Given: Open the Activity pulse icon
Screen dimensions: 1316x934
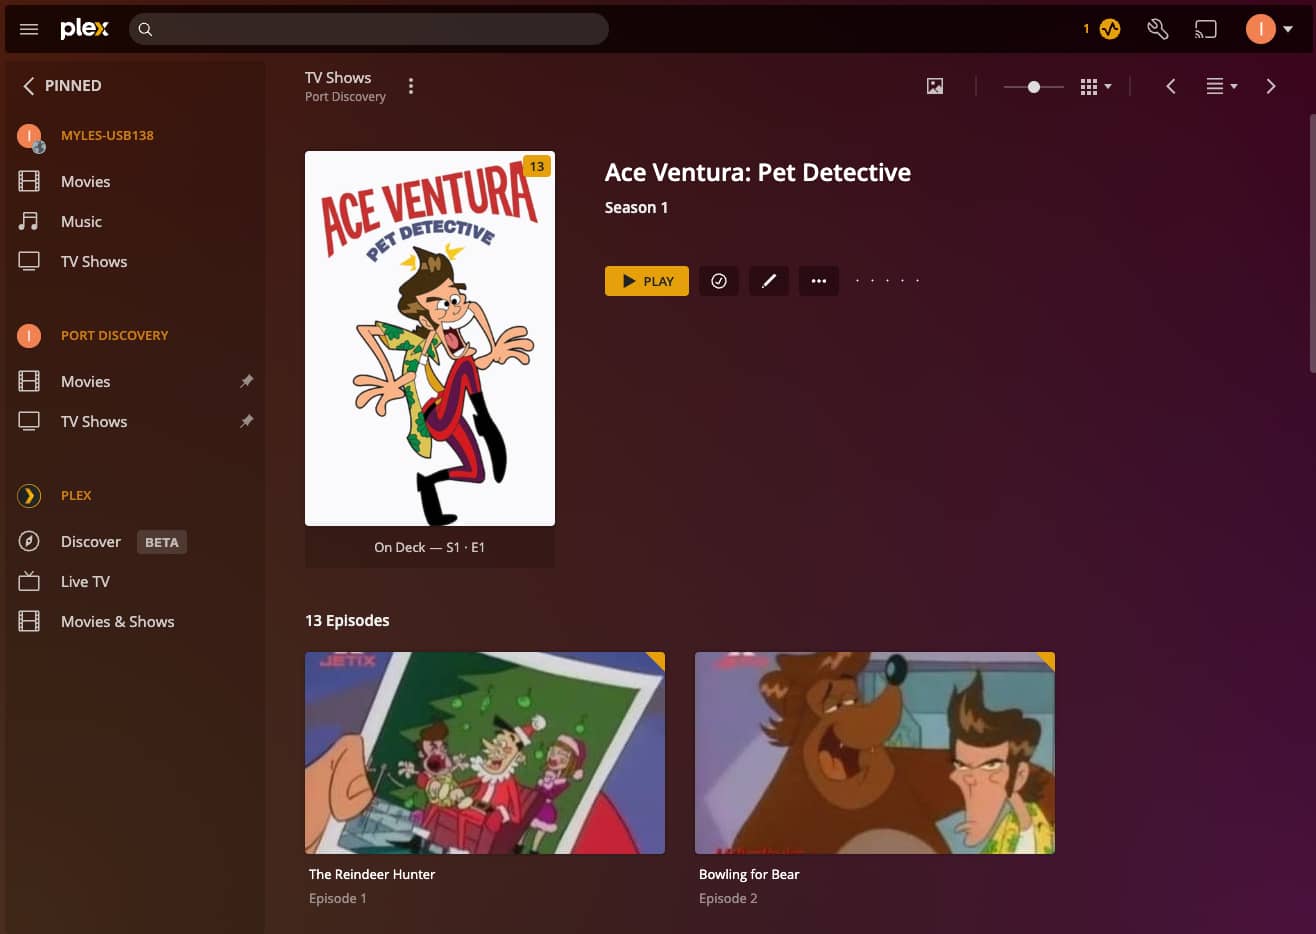Looking at the screenshot, I should pos(1110,29).
